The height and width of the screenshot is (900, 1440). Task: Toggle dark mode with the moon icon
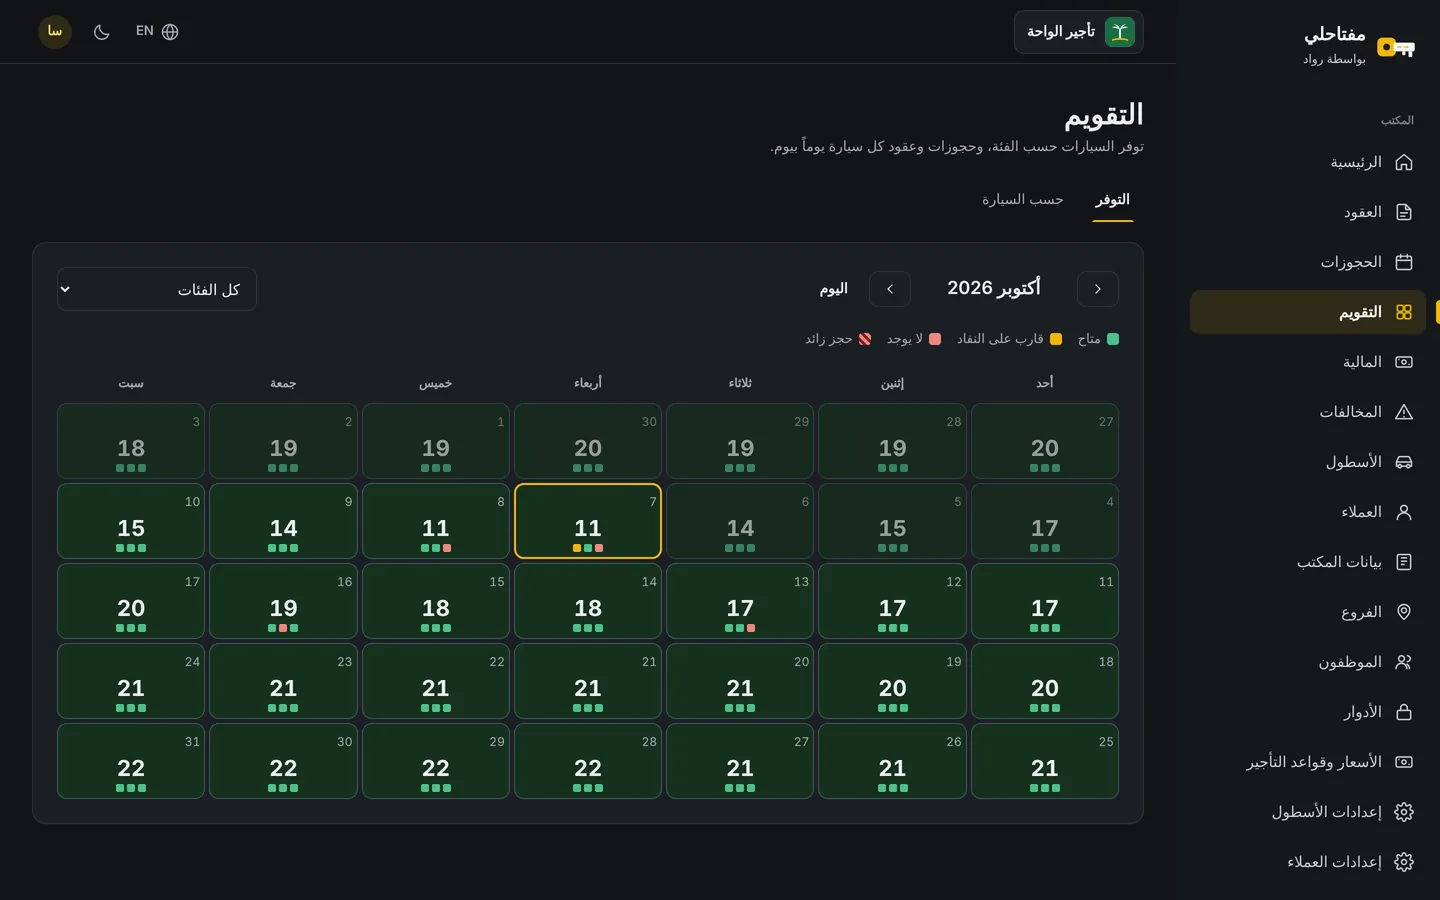(x=101, y=32)
